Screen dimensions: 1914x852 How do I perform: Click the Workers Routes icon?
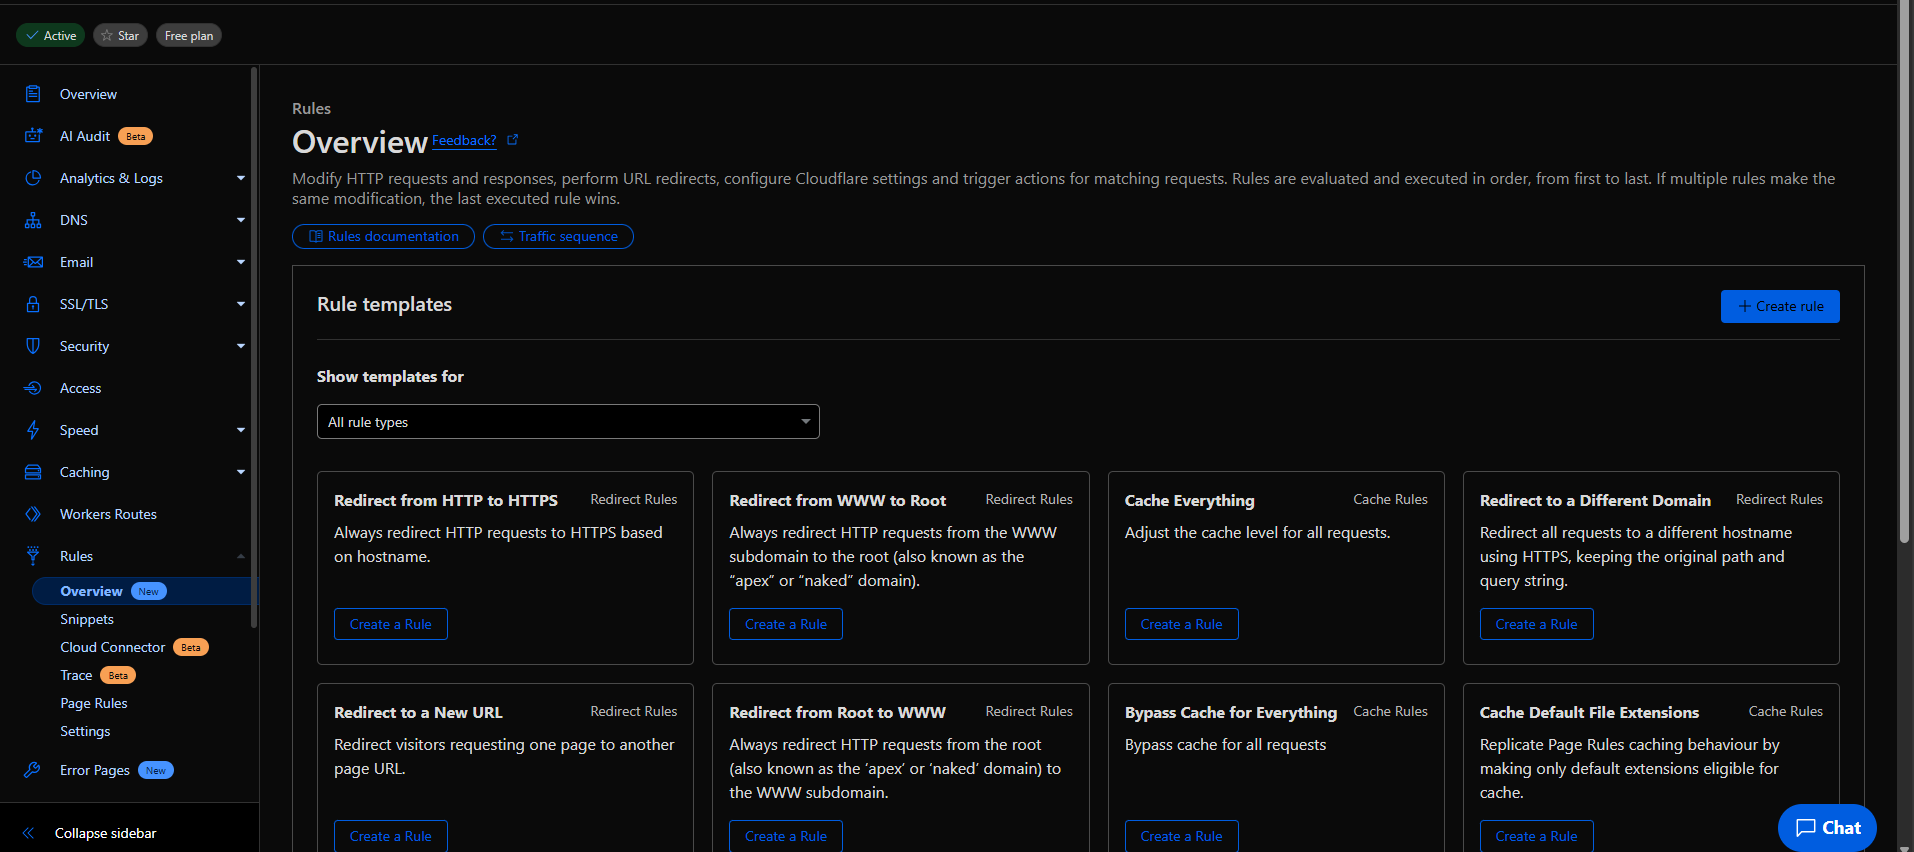point(33,514)
